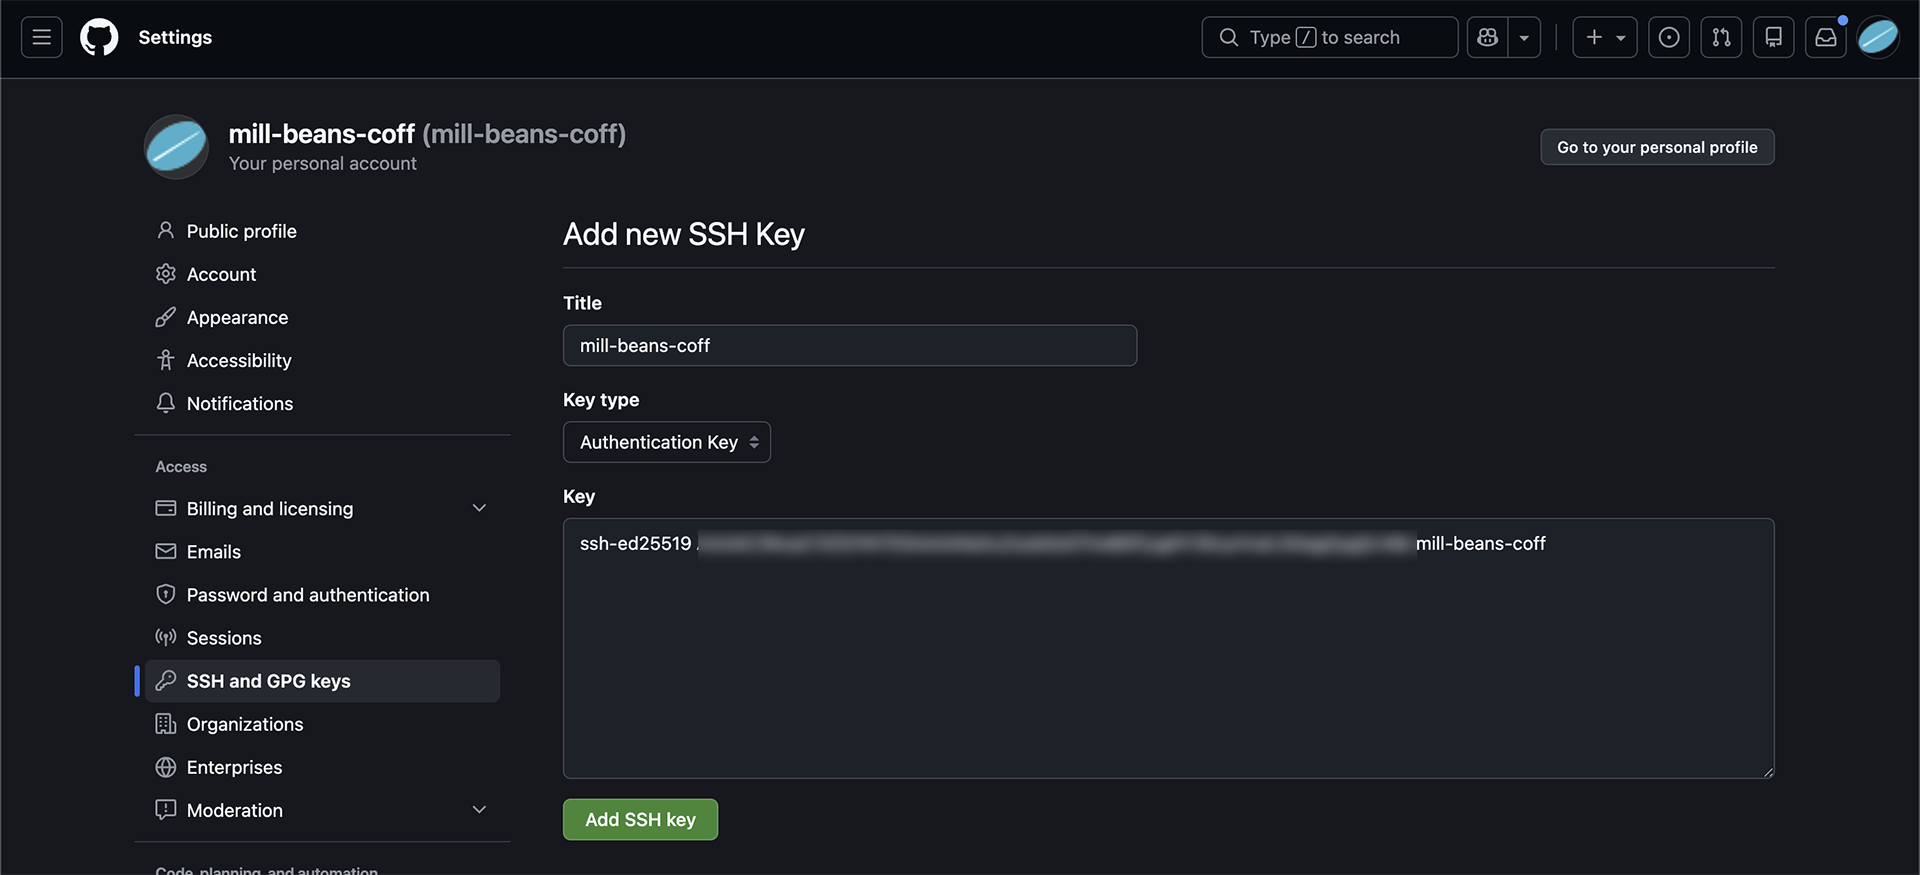1920x875 pixels.
Task: Expand the Moderation section
Action: point(479,810)
